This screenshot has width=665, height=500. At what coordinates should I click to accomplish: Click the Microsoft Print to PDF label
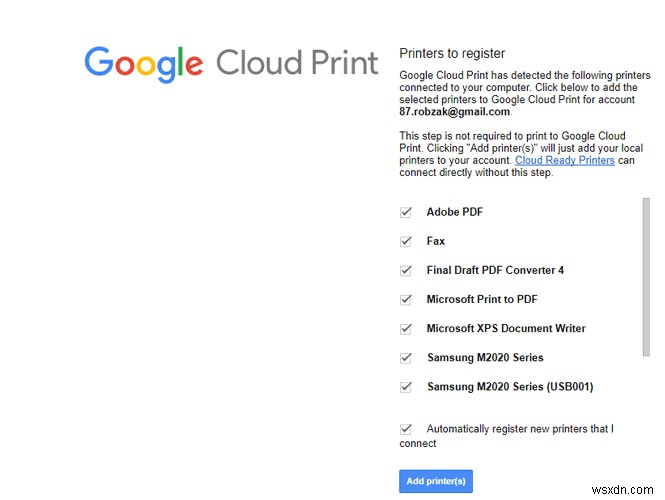[482, 299]
